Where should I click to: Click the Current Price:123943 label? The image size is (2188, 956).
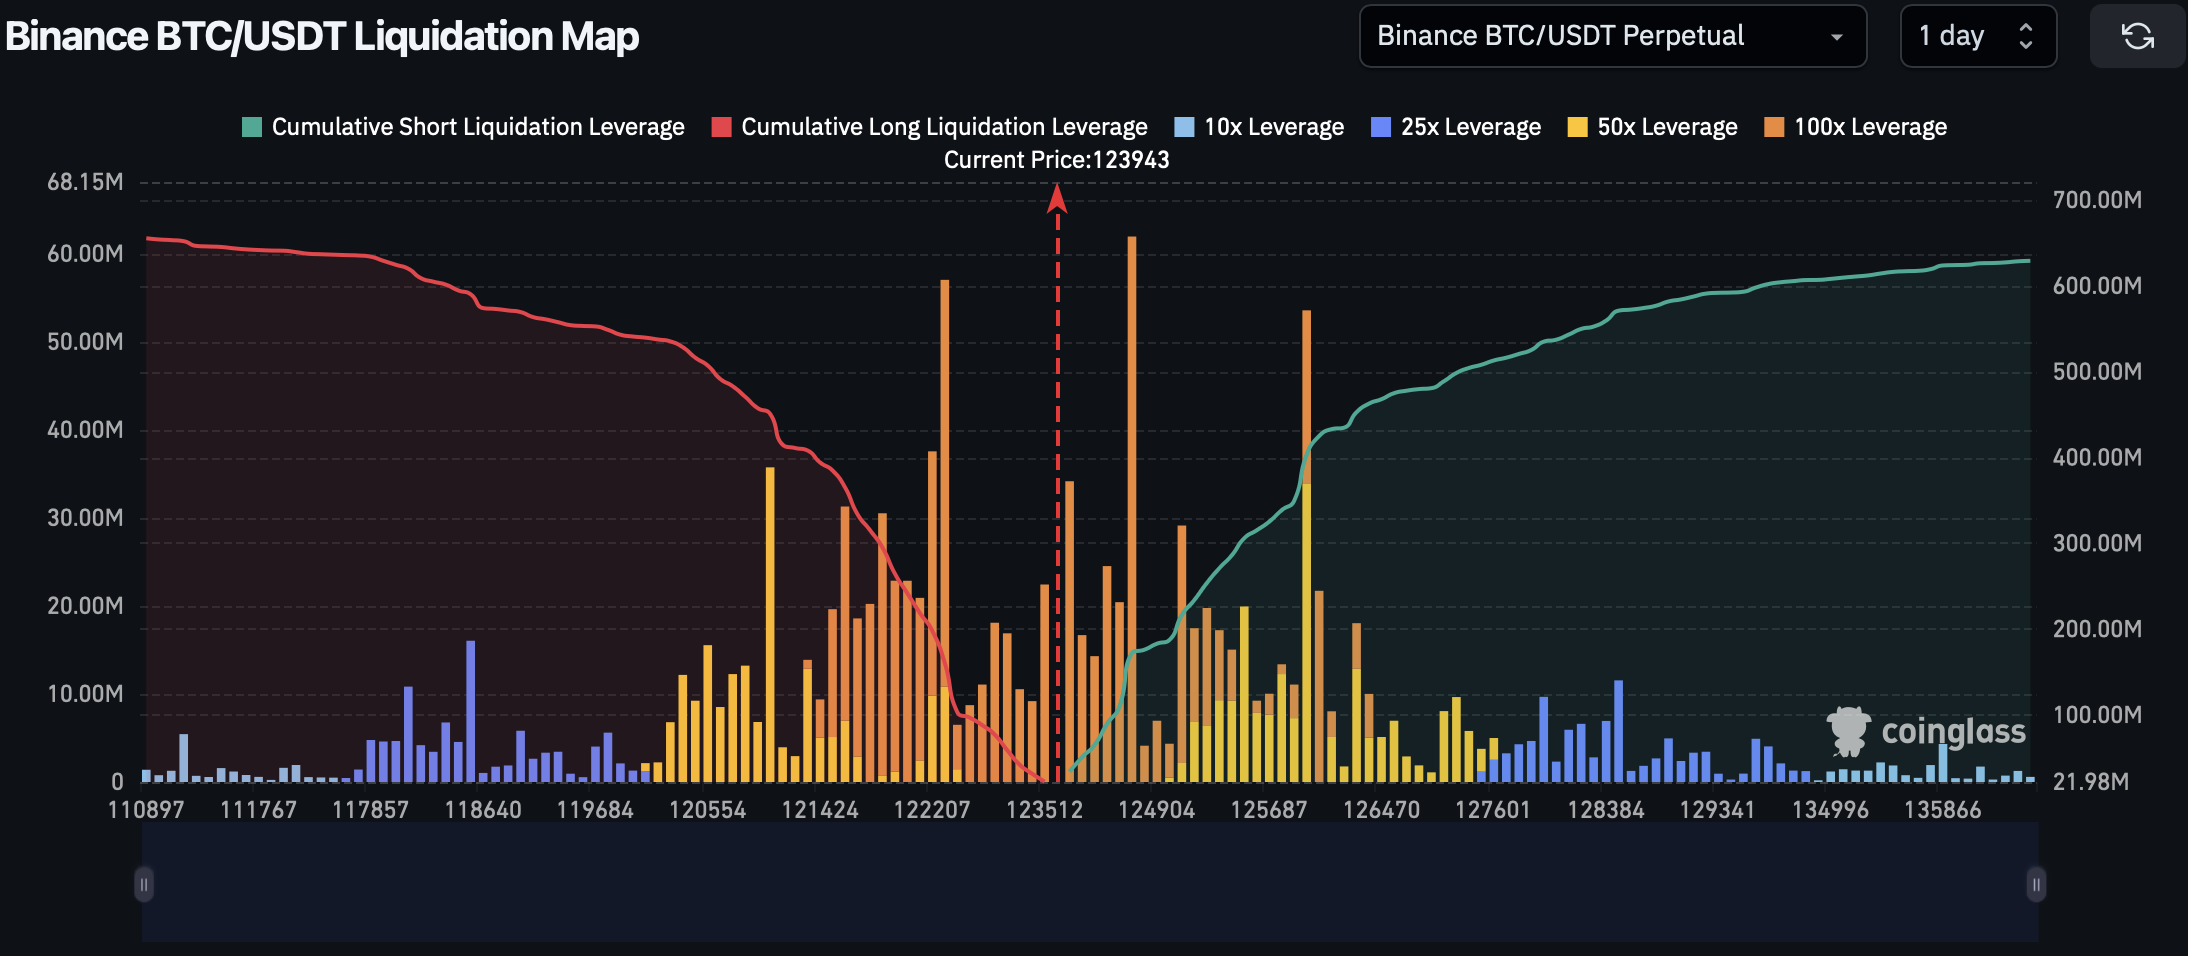[1056, 160]
